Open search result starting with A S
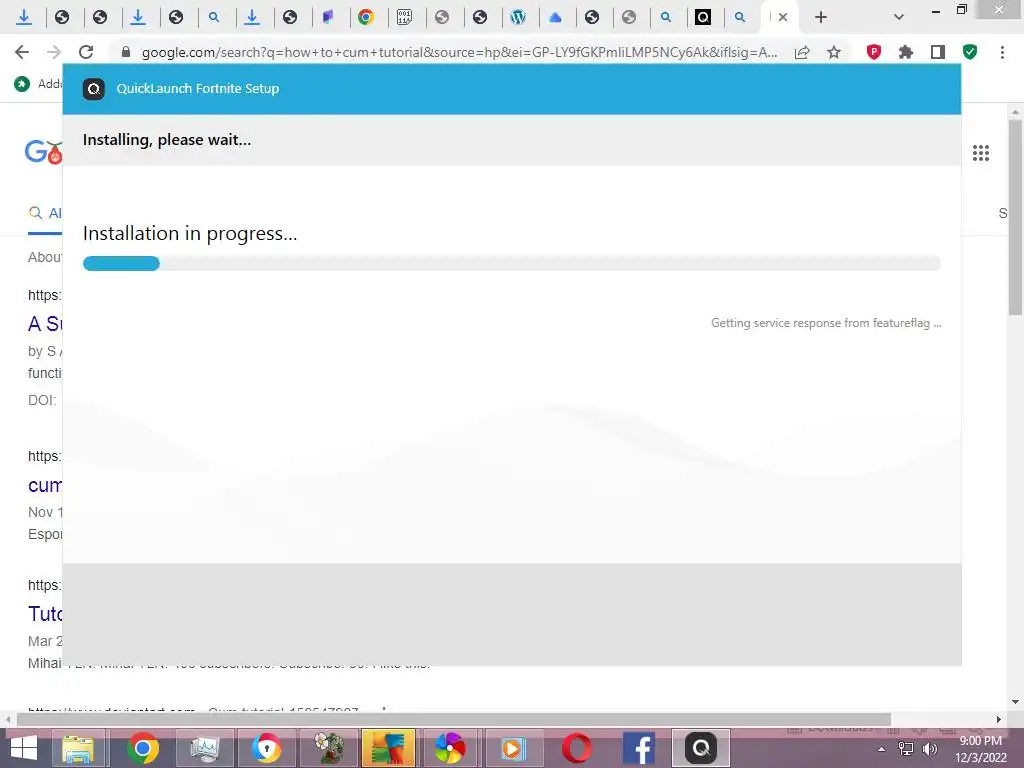1024x768 pixels. click(45, 324)
